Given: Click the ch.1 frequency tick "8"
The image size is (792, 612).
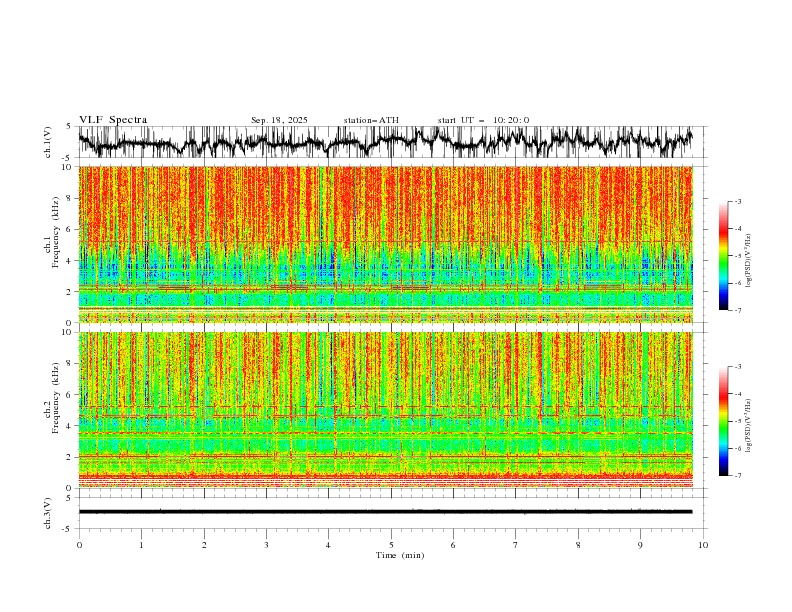Looking at the screenshot, I should tap(71, 198).
